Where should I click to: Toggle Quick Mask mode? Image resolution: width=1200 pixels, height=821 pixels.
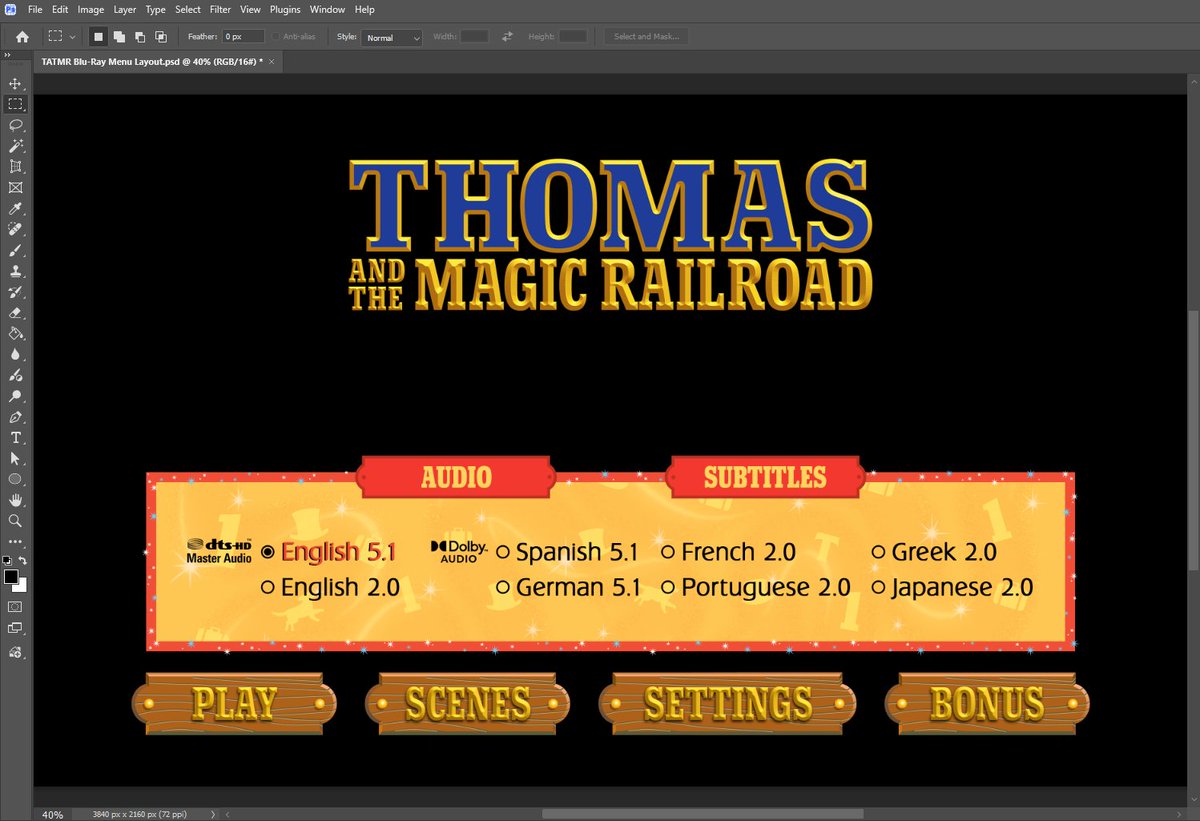coord(15,606)
